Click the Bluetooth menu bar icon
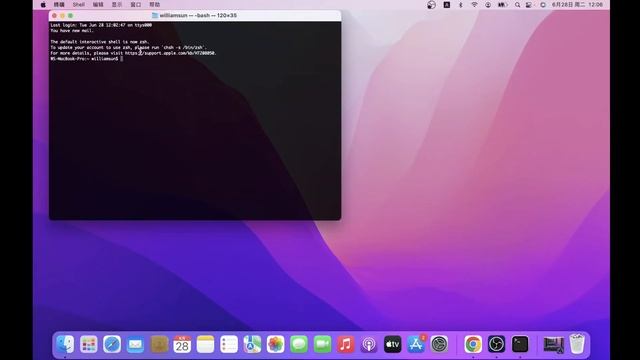The height and width of the screenshot is (360, 640). click(461, 4)
